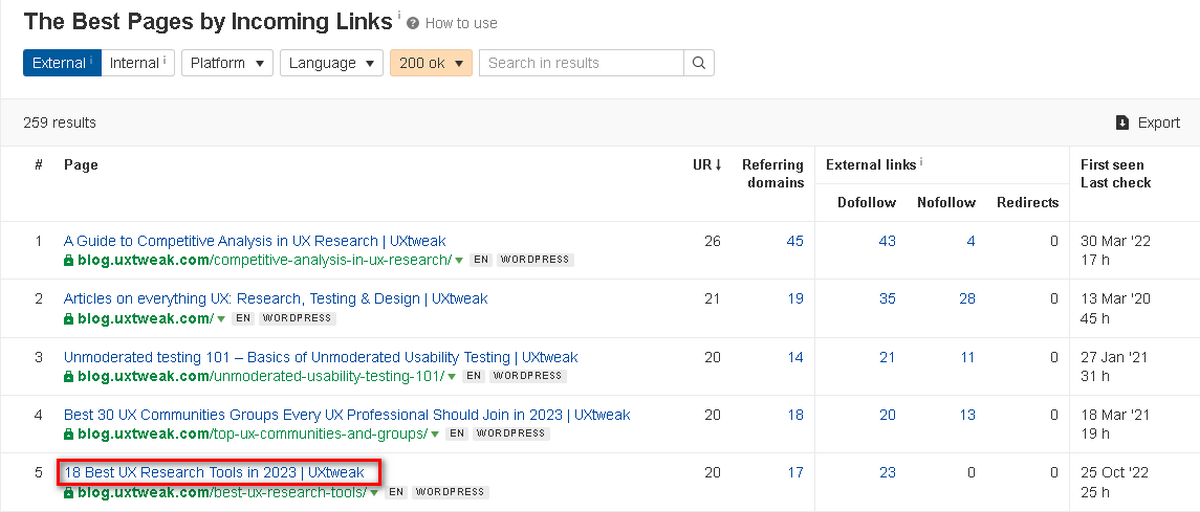The height and width of the screenshot is (512, 1200).
Task: Click the top-ux-communities-and-groups URL
Action: pyautogui.click(x=252, y=435)
